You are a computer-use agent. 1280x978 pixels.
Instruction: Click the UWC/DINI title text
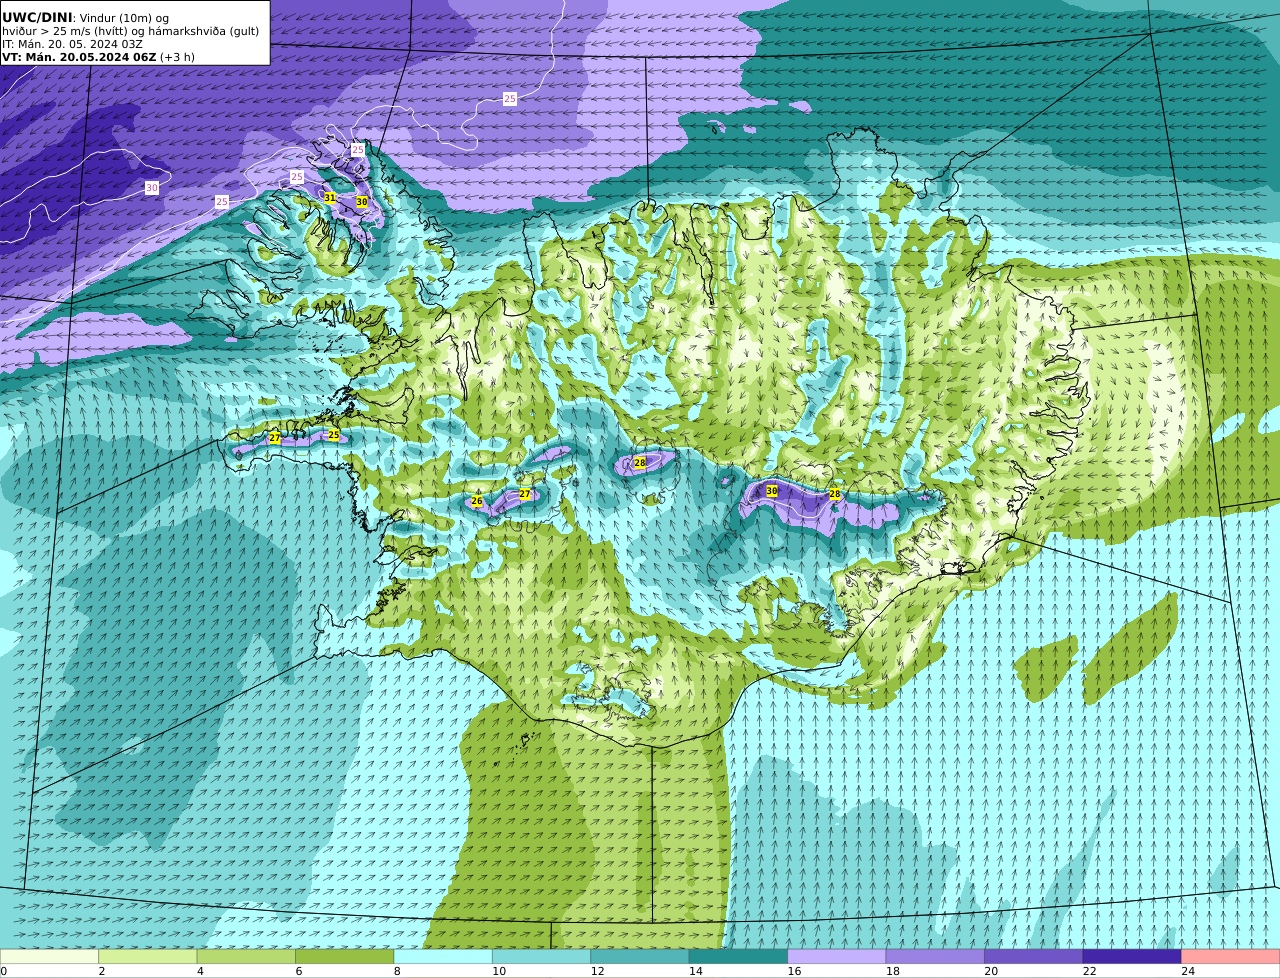click(37, 18)
